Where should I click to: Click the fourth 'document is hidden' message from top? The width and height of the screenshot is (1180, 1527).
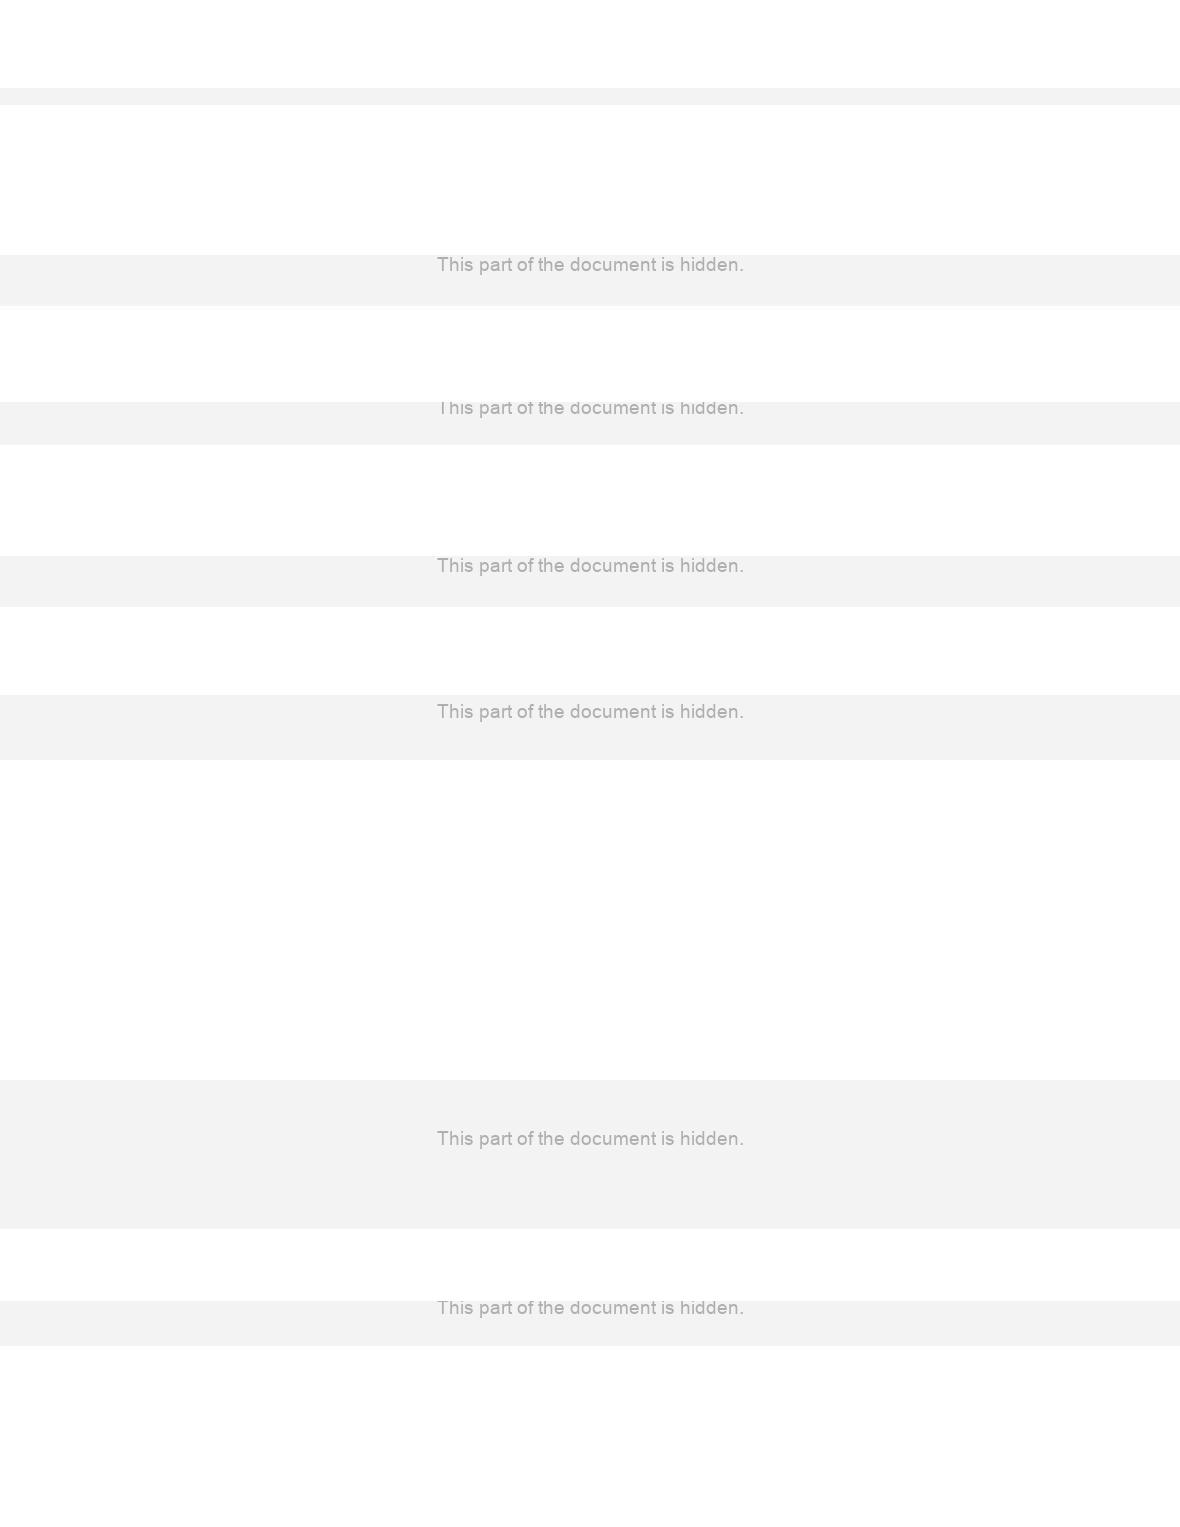click(x=590, y=712)
